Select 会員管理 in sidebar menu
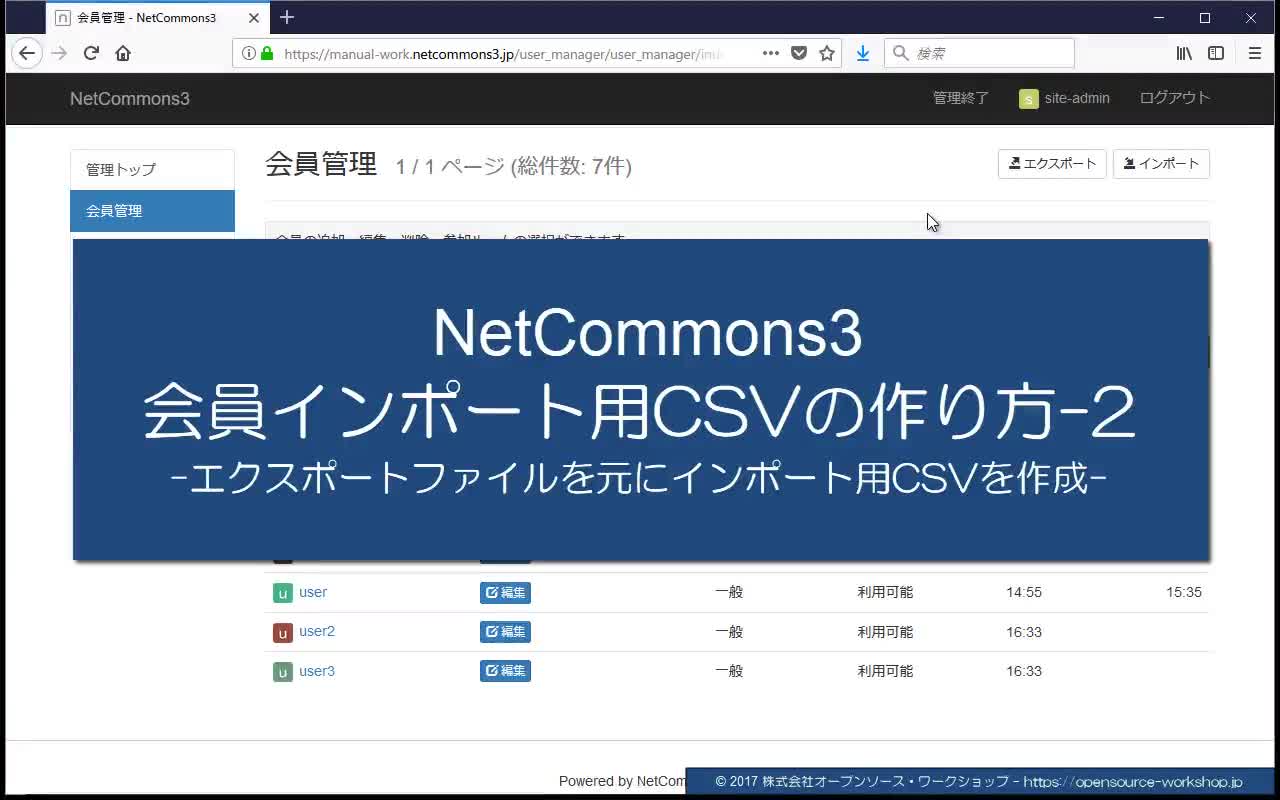This screenshot has width=1280, height=800. [x=152, y=211]
